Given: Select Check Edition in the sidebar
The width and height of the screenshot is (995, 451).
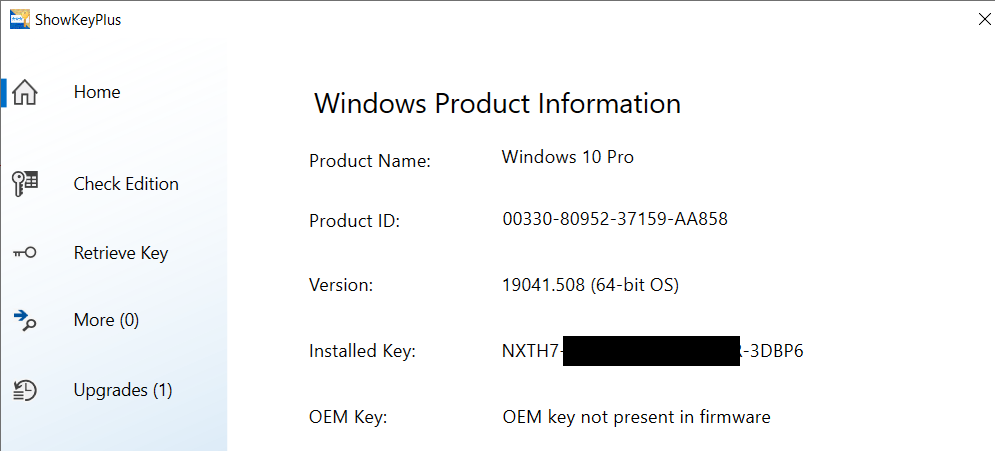Looking at the screenshot, I should [126, 184].
